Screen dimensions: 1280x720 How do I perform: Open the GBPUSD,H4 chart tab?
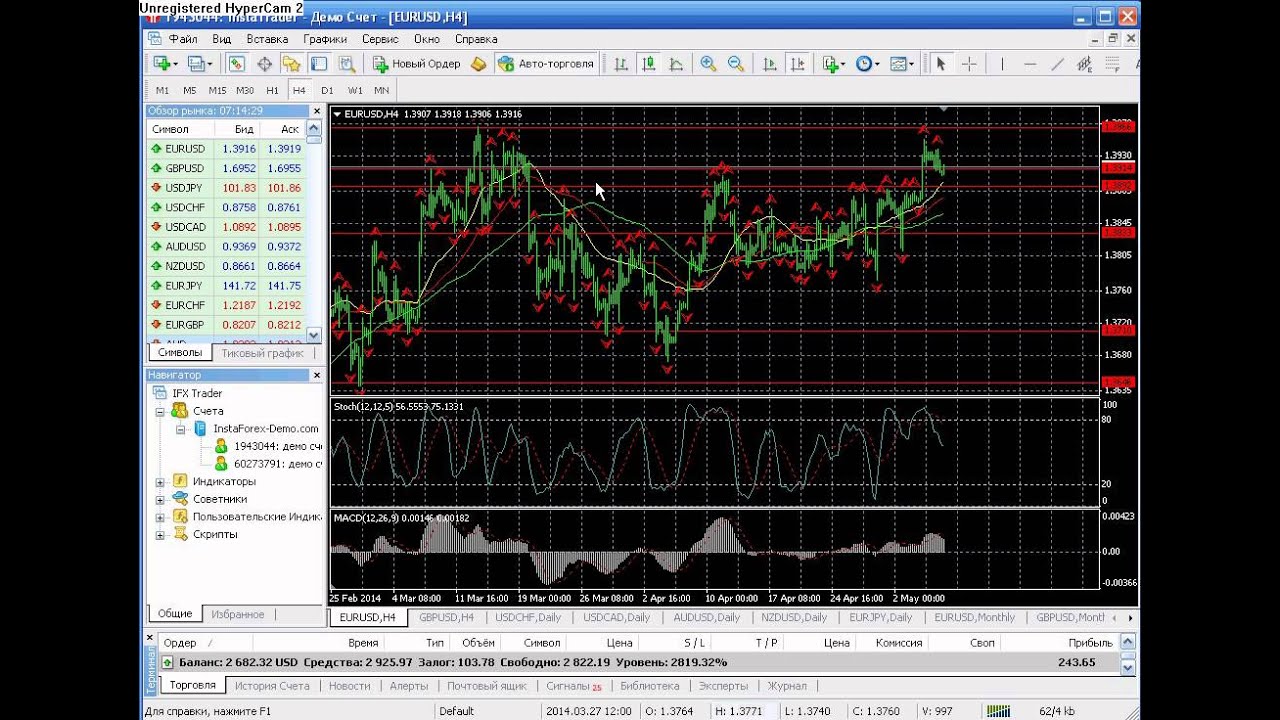(446, 618)
